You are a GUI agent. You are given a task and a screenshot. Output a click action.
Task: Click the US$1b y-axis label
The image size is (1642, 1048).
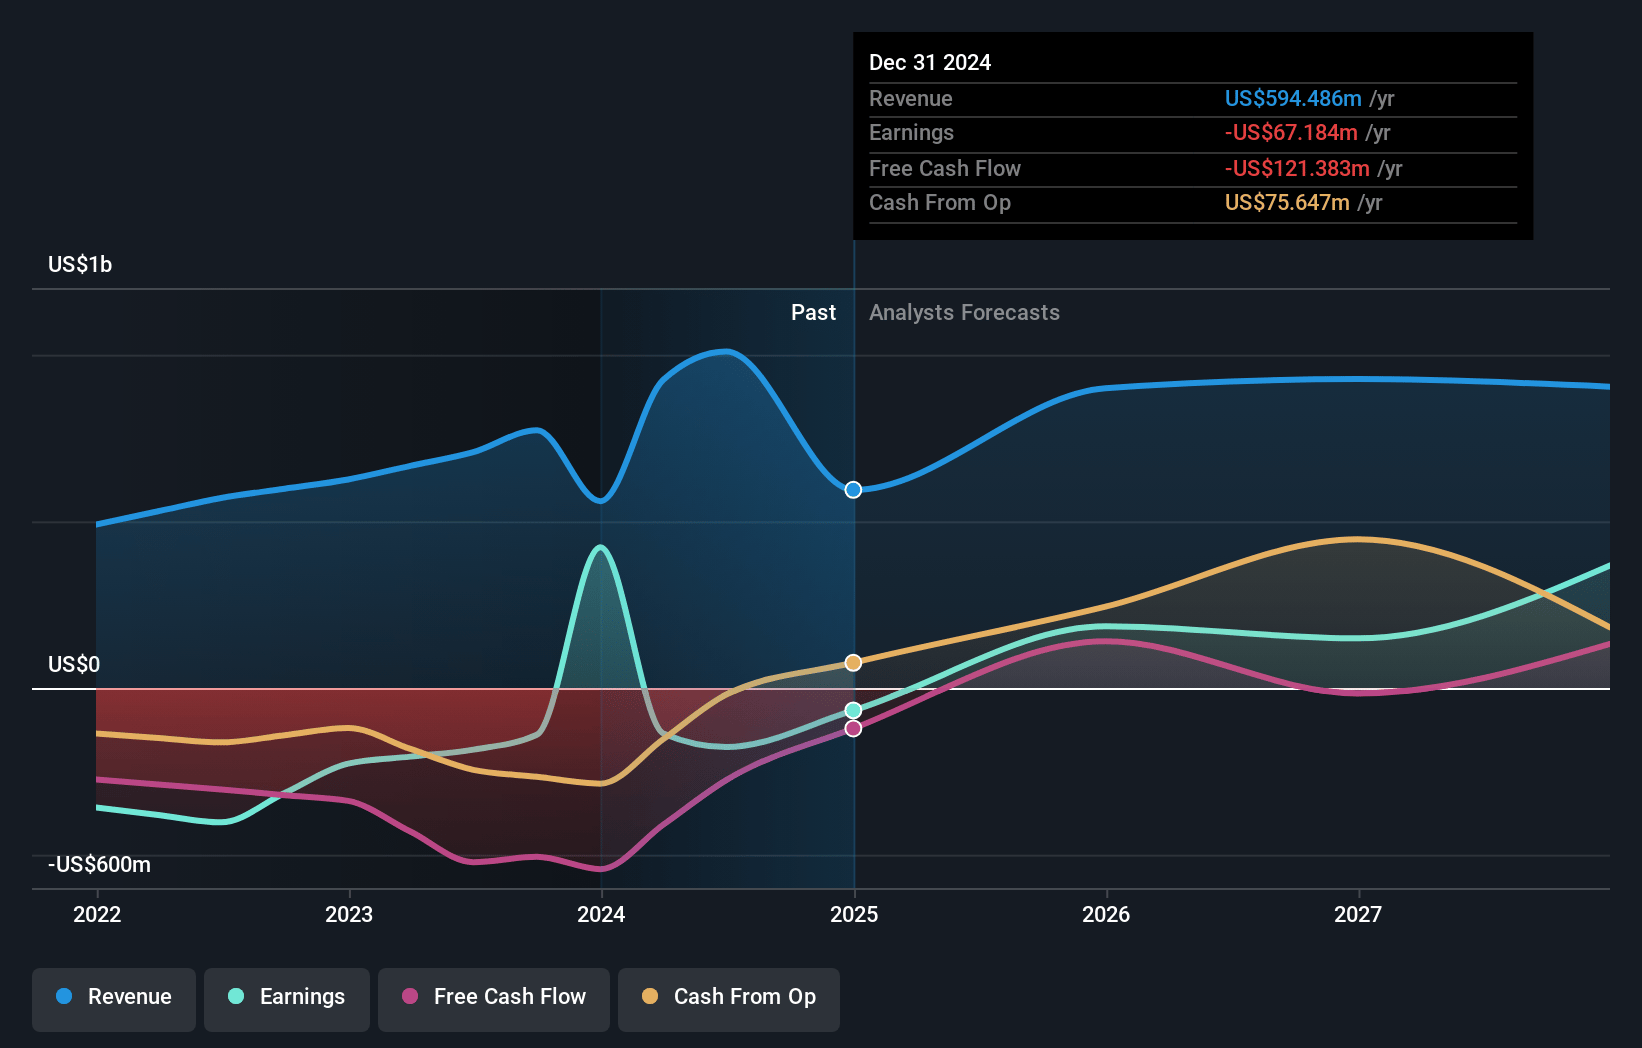pos(80,264)
